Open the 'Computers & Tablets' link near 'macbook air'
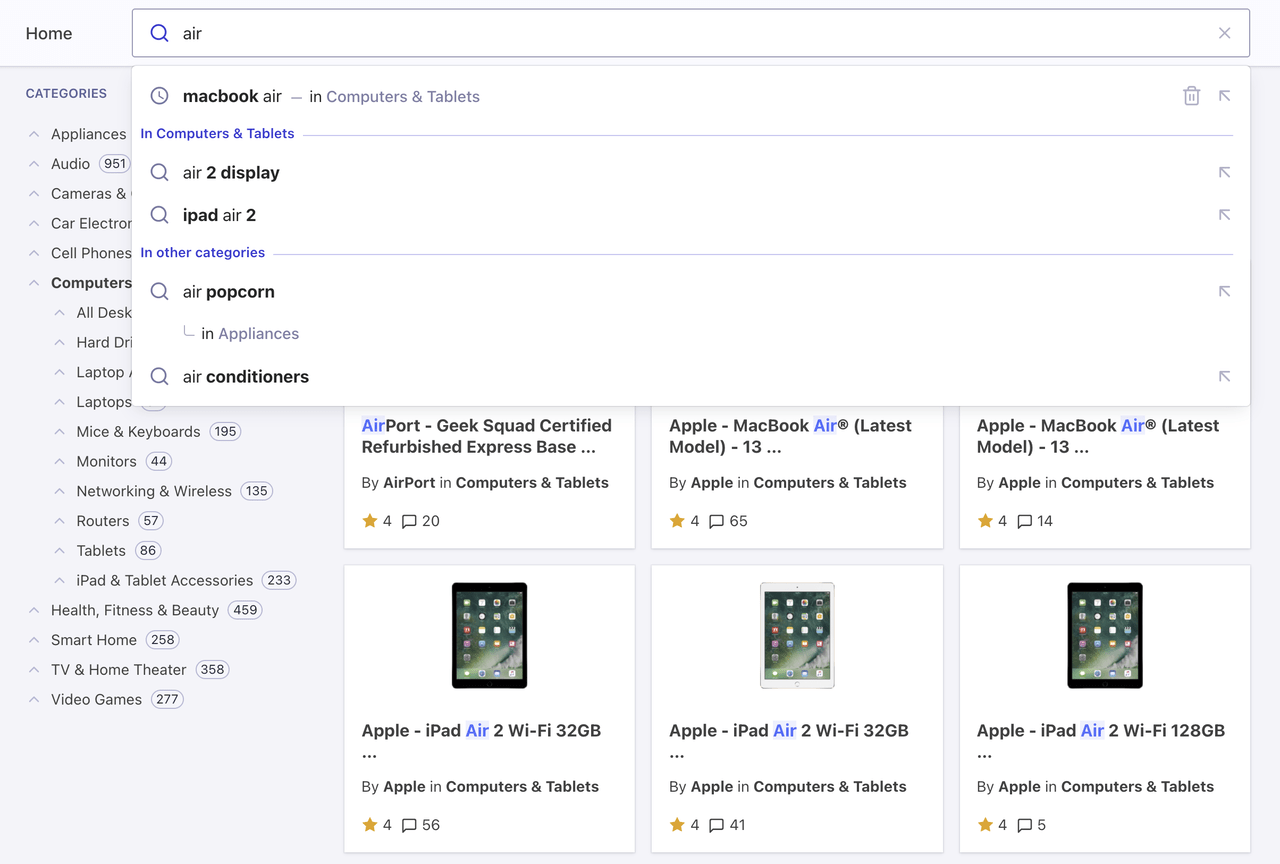Screen dimensions: 1280x864 point(403,96)
